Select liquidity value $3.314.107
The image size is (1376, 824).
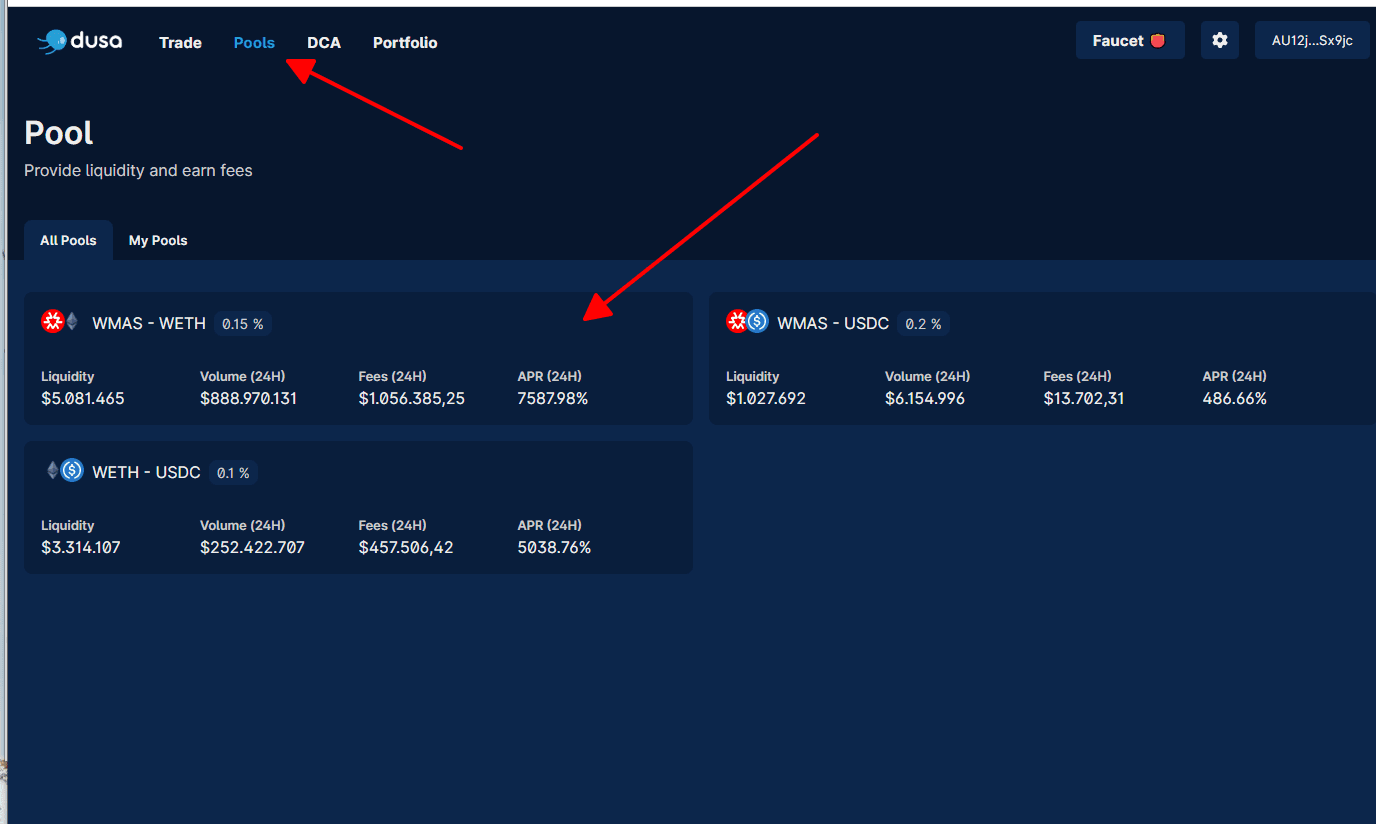[81, 547]
